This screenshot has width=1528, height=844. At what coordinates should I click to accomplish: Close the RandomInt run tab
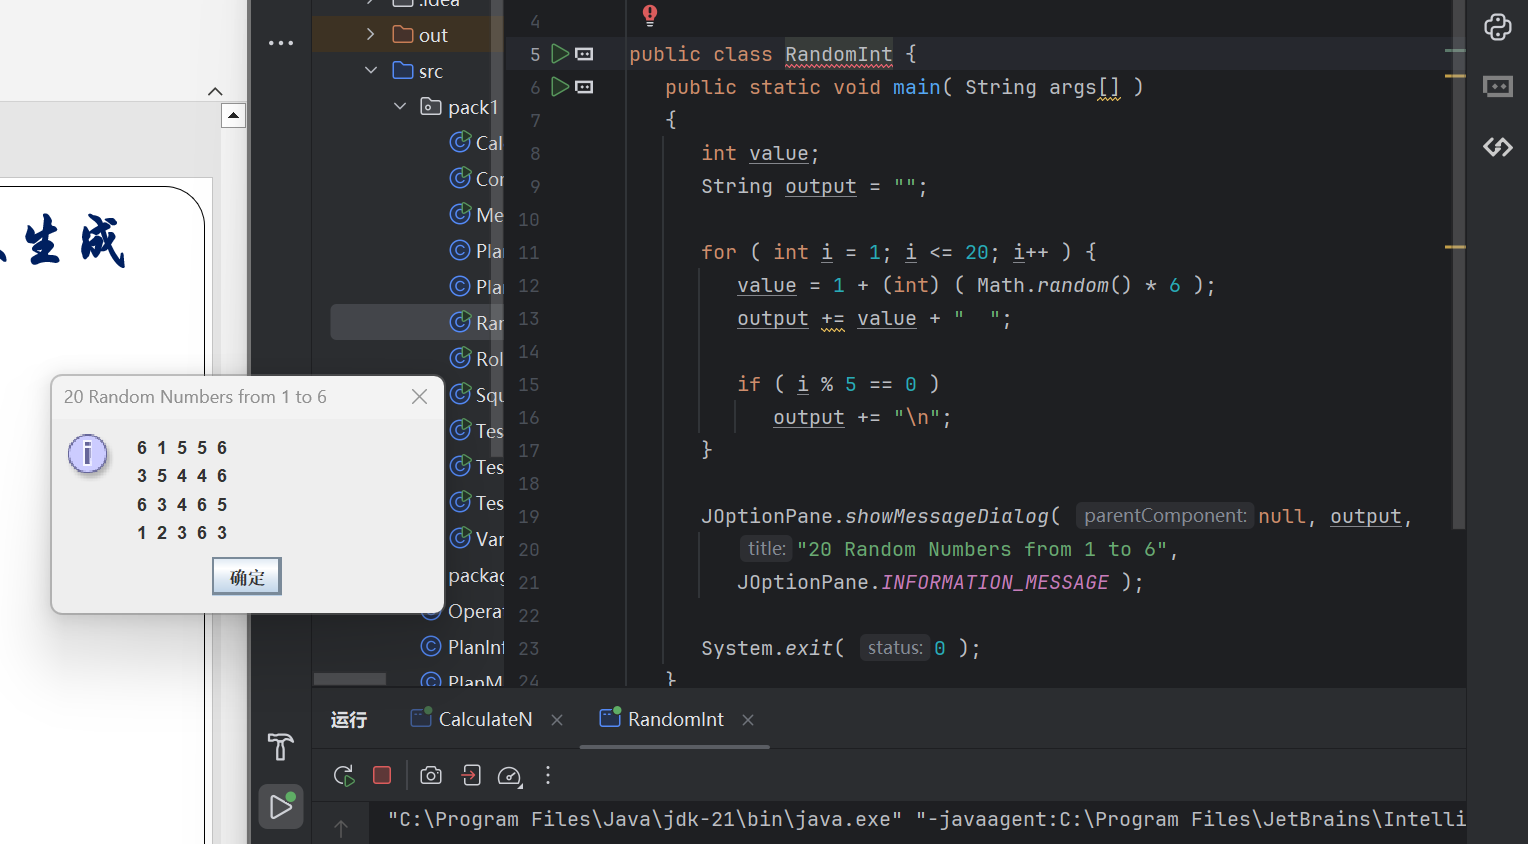[x=748, y=720]
